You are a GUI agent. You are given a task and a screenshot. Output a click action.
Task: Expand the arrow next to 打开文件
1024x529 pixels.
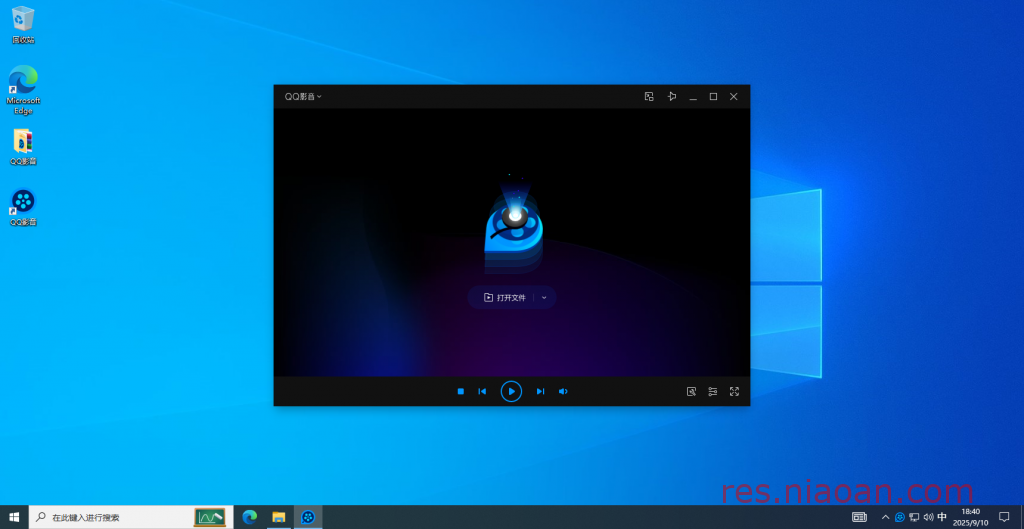pyautogui.click(x=544, y=298)
